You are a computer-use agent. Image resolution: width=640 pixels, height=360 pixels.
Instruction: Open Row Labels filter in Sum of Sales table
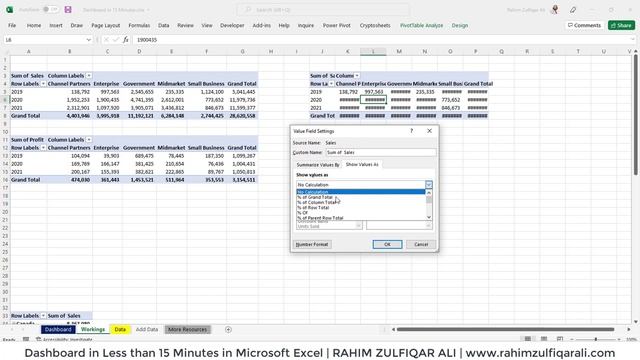(43, 84)
